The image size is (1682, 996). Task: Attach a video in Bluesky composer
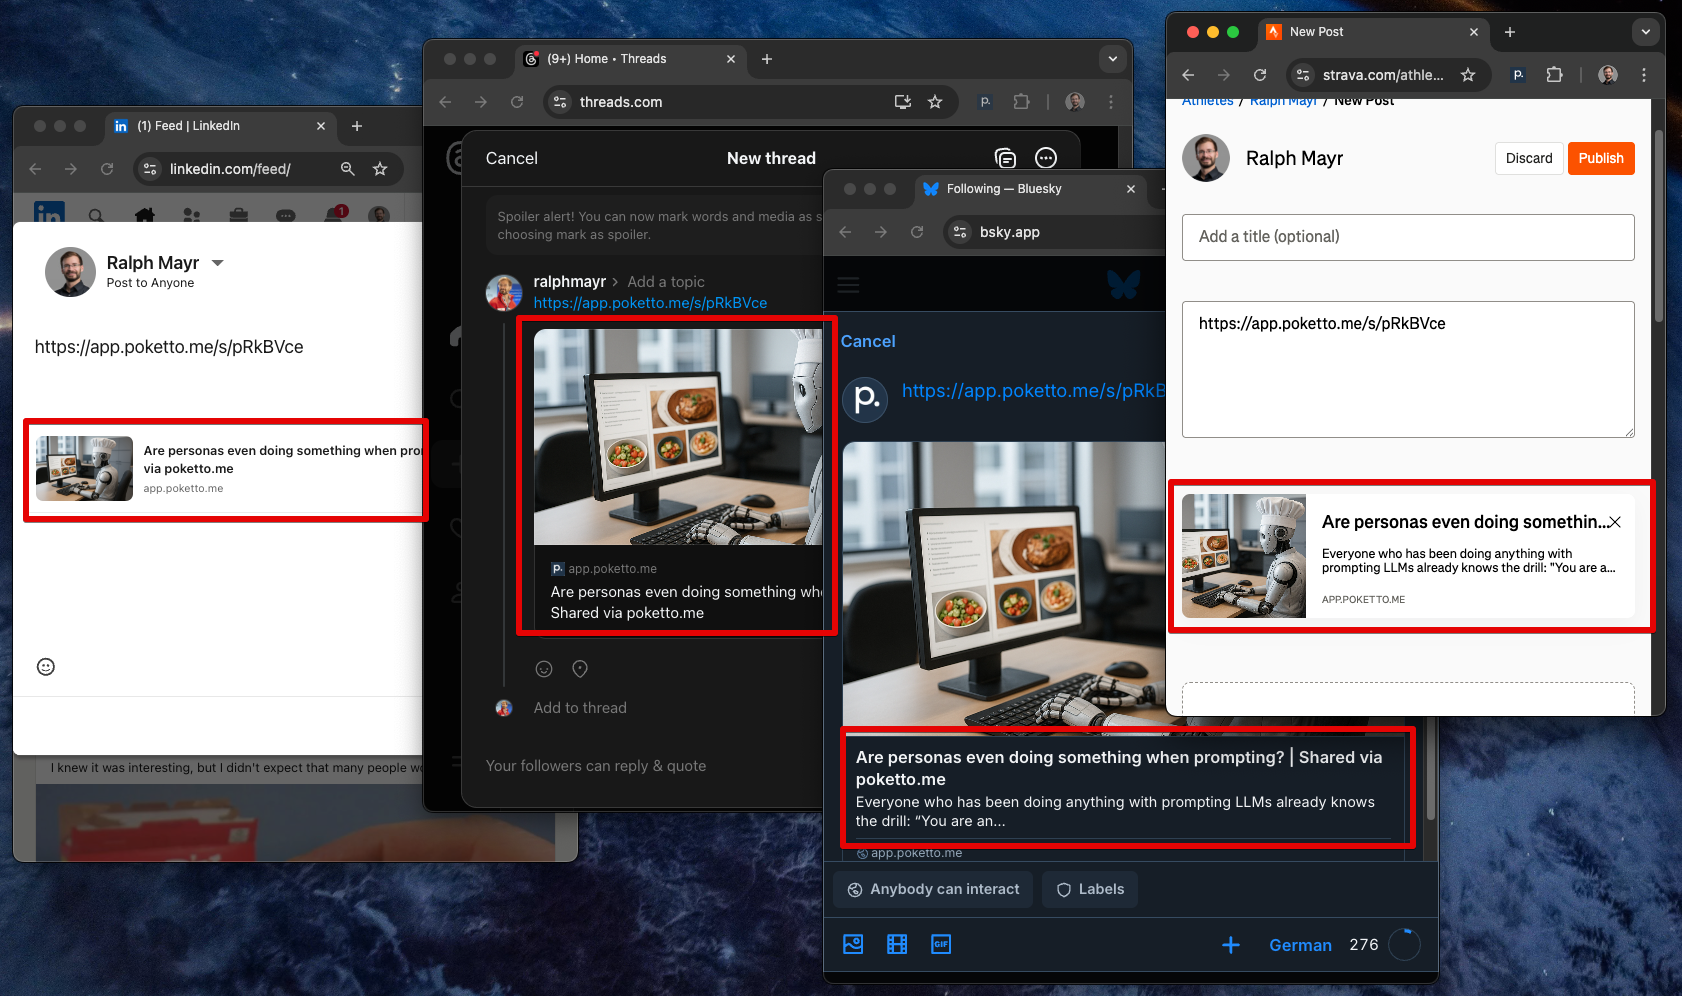point(897,944)
